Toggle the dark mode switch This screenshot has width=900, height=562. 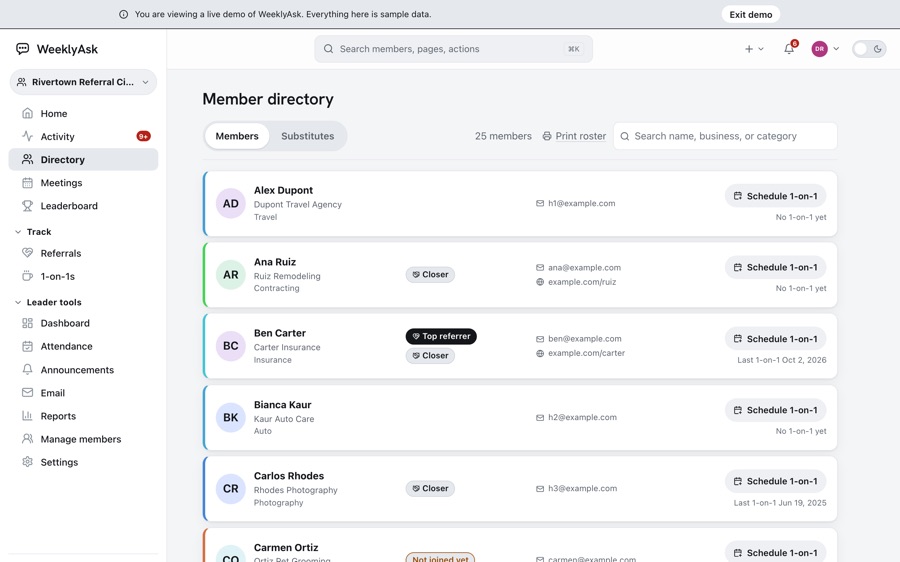coord(869,49)
